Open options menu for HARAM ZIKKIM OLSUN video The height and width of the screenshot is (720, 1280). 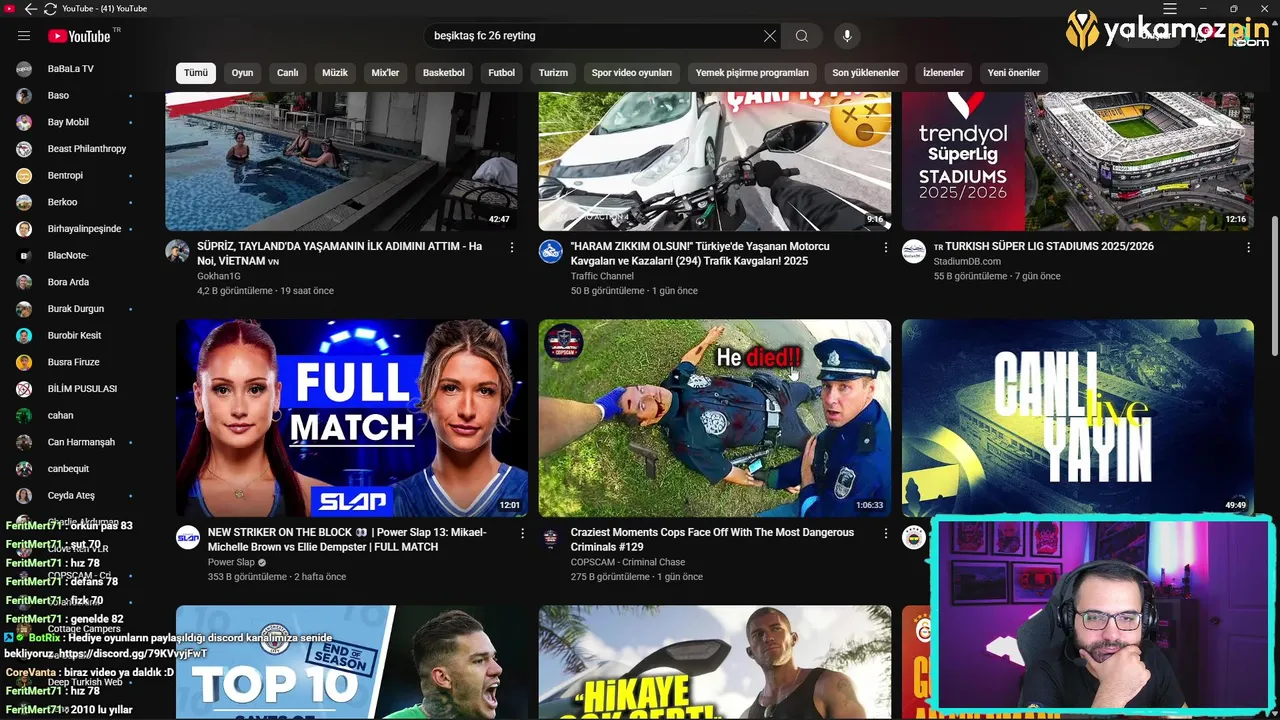coord(885,247)
